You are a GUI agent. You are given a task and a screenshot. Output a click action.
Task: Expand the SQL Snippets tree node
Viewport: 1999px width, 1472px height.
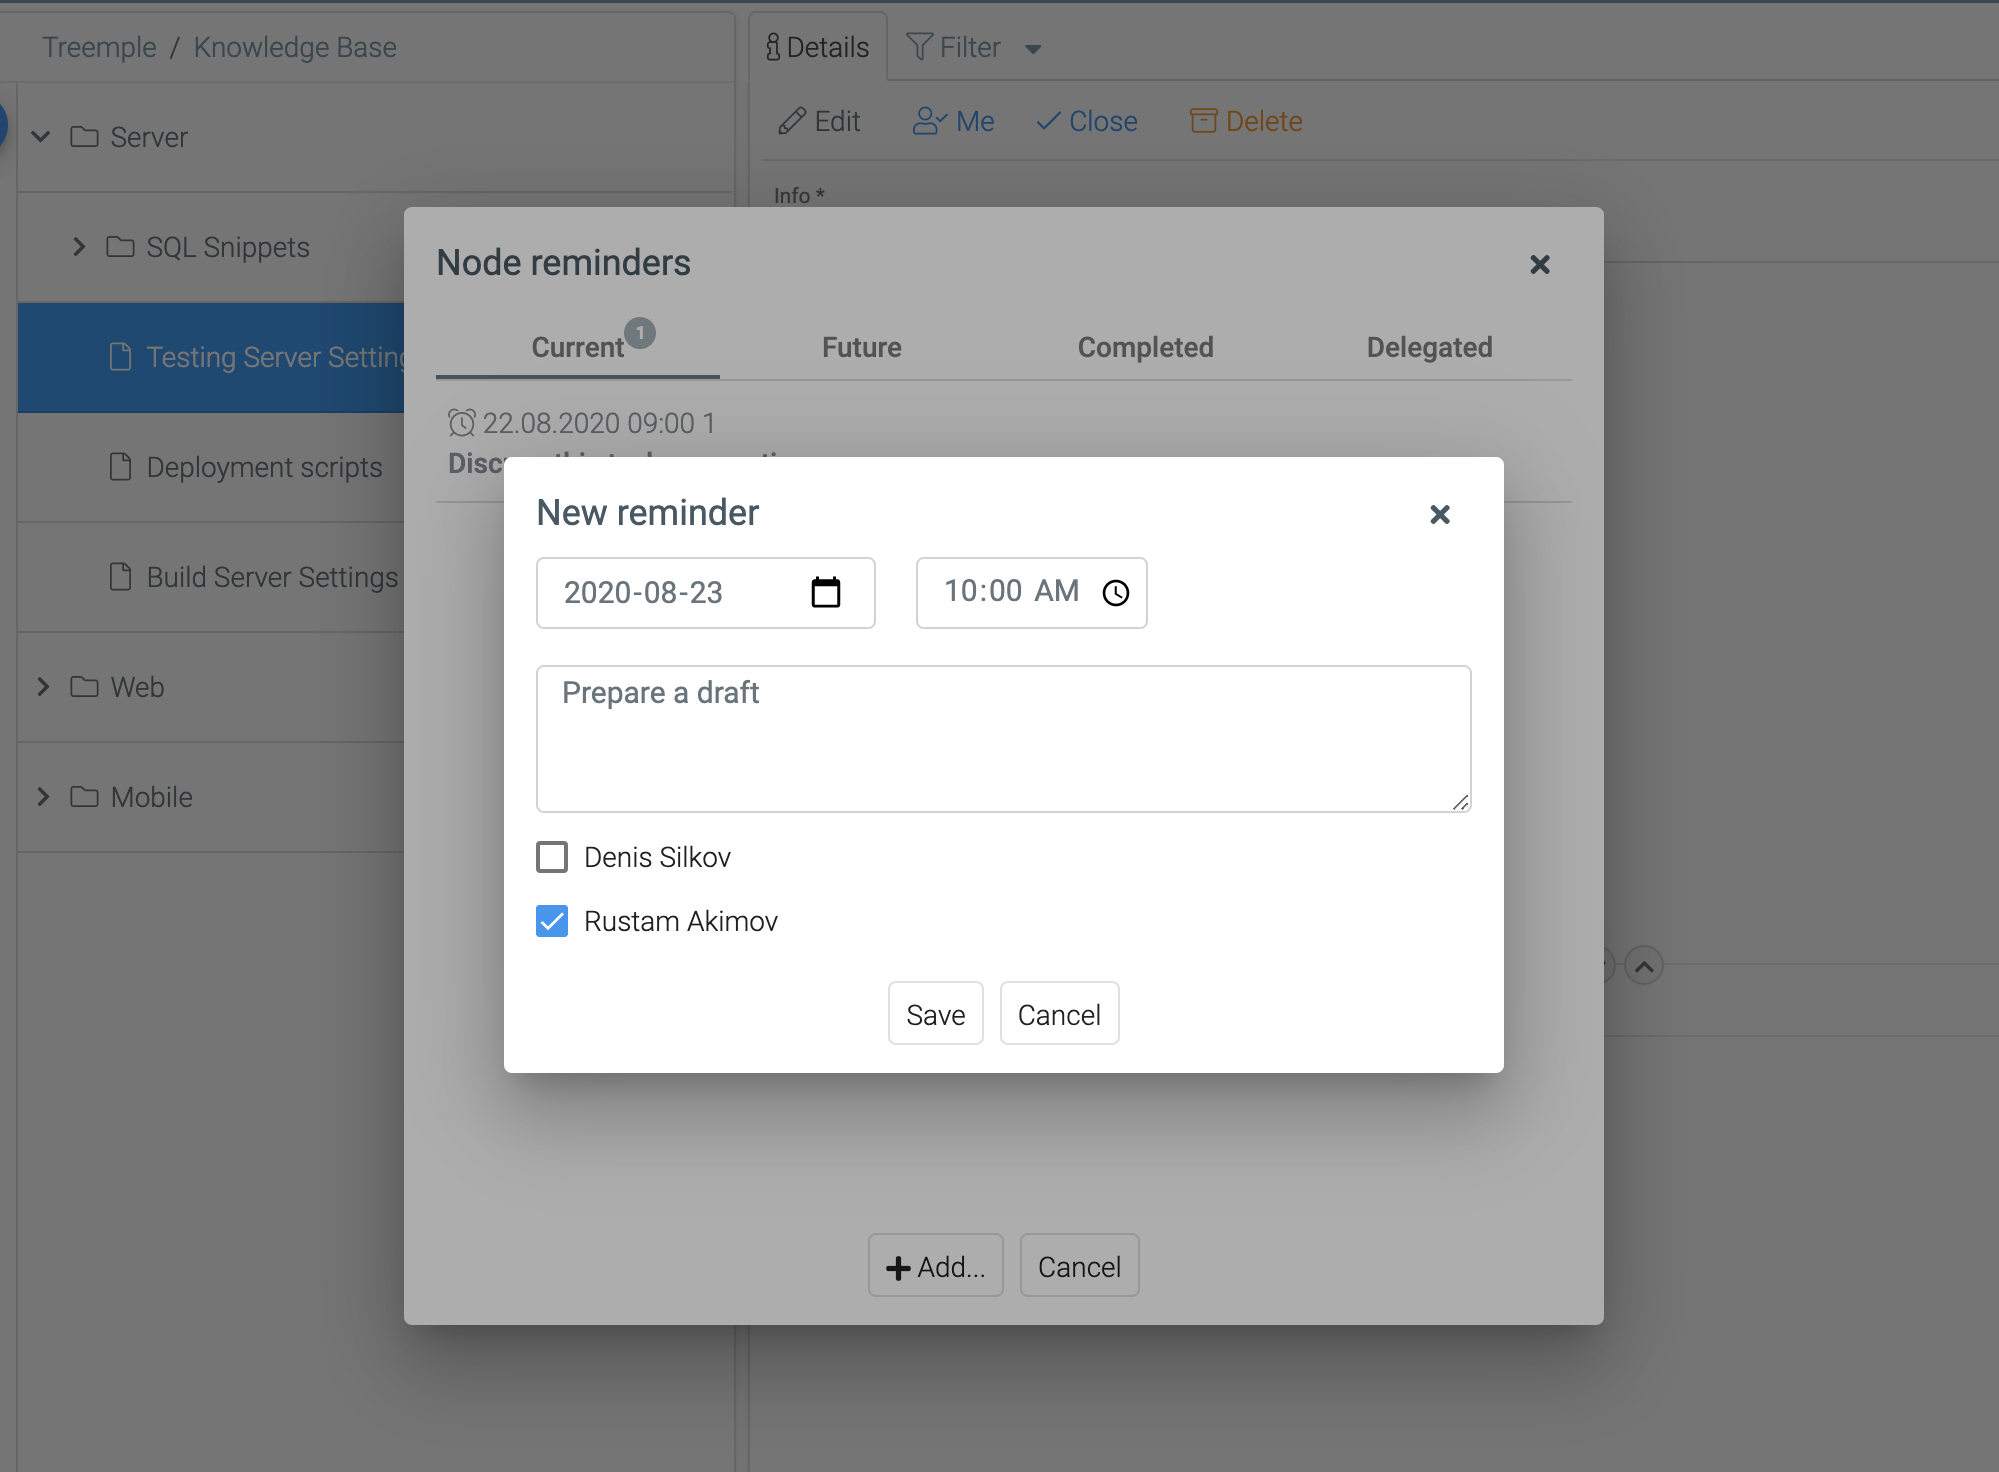coord(79,247)
